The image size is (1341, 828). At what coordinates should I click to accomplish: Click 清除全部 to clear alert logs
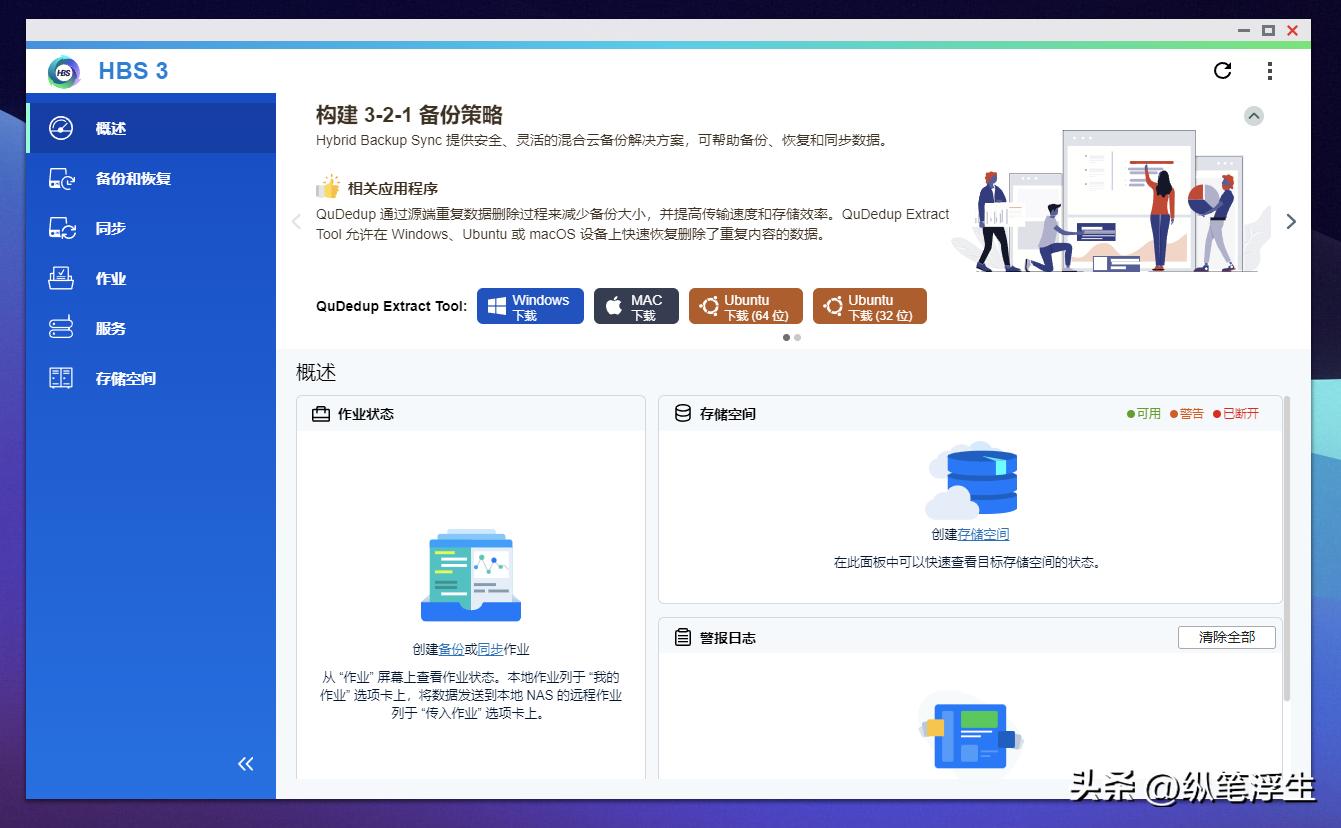pos(1226,637)
